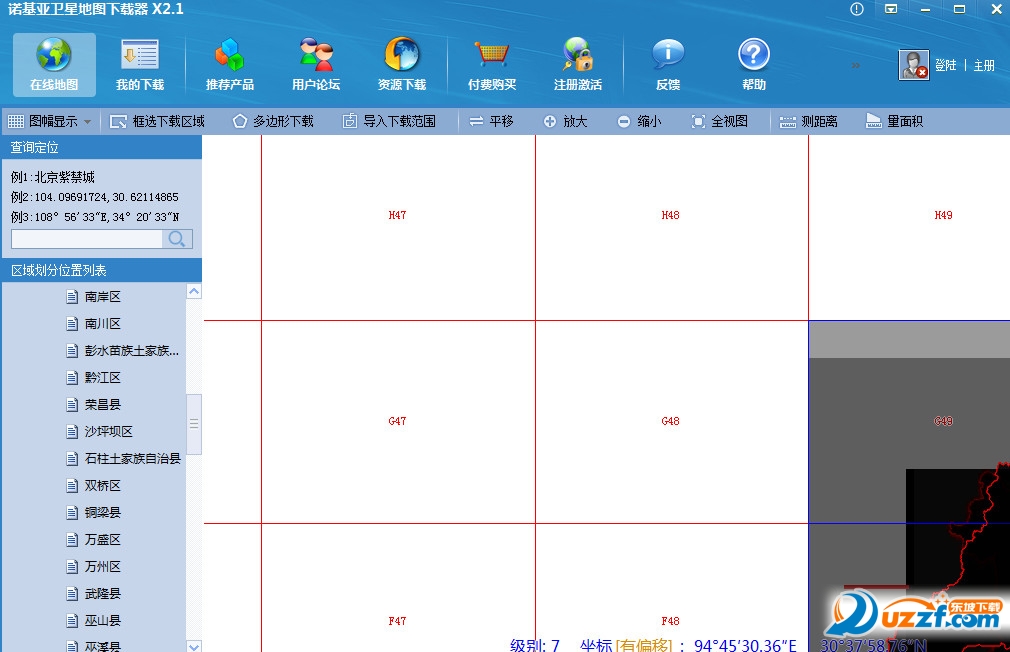Select 沙坪坝区 in the region list
This screenshot has height=652, width=1010.
coord(99,432)
